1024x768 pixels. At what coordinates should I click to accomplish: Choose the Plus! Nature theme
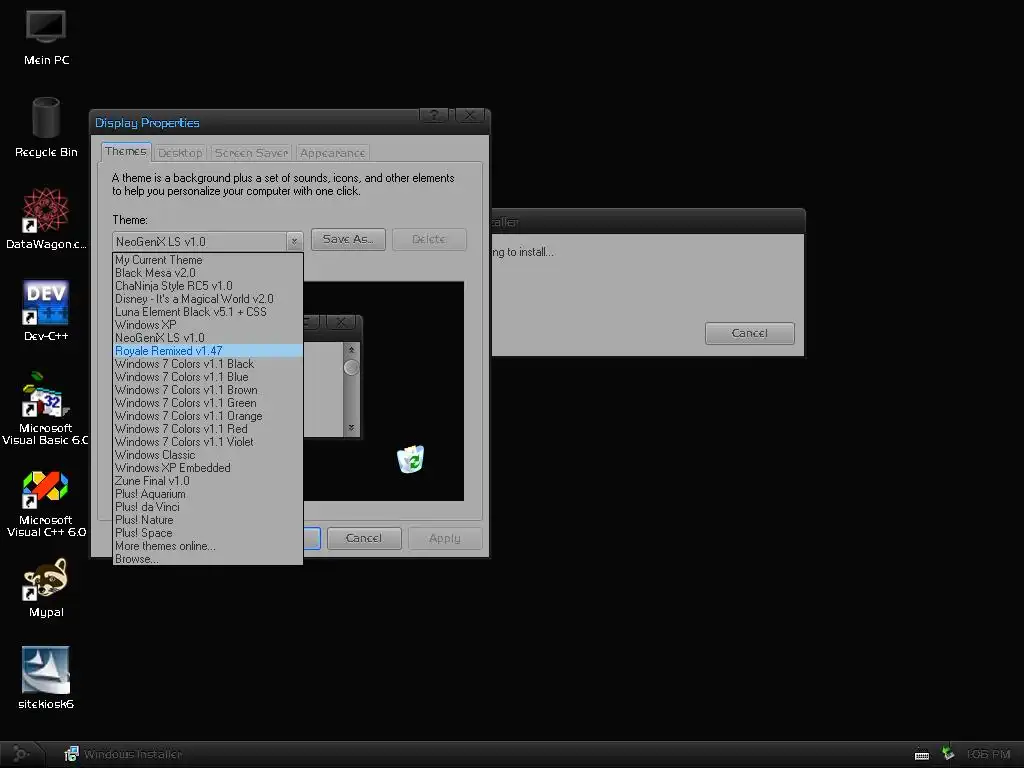tap(208, 520)
